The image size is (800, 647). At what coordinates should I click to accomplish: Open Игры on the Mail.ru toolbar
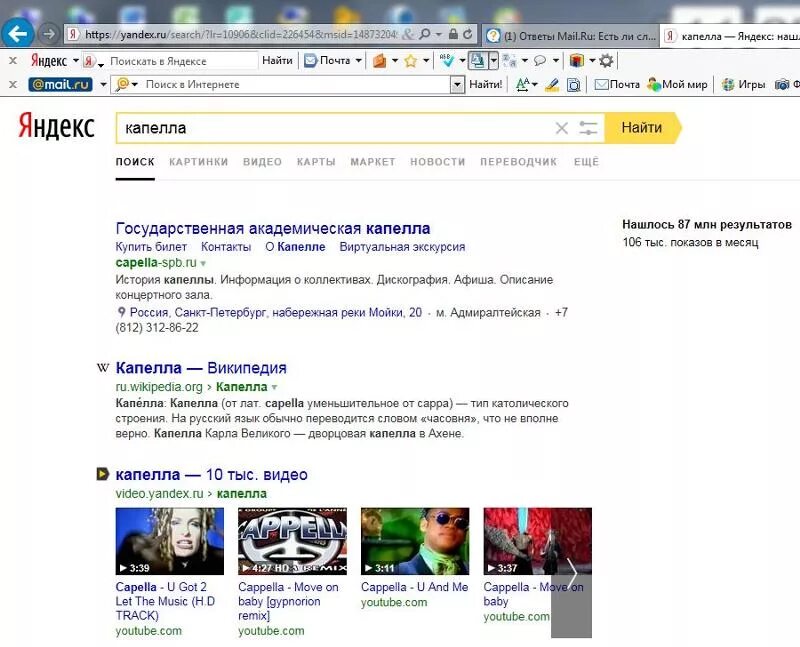click(x=743, y=84)
